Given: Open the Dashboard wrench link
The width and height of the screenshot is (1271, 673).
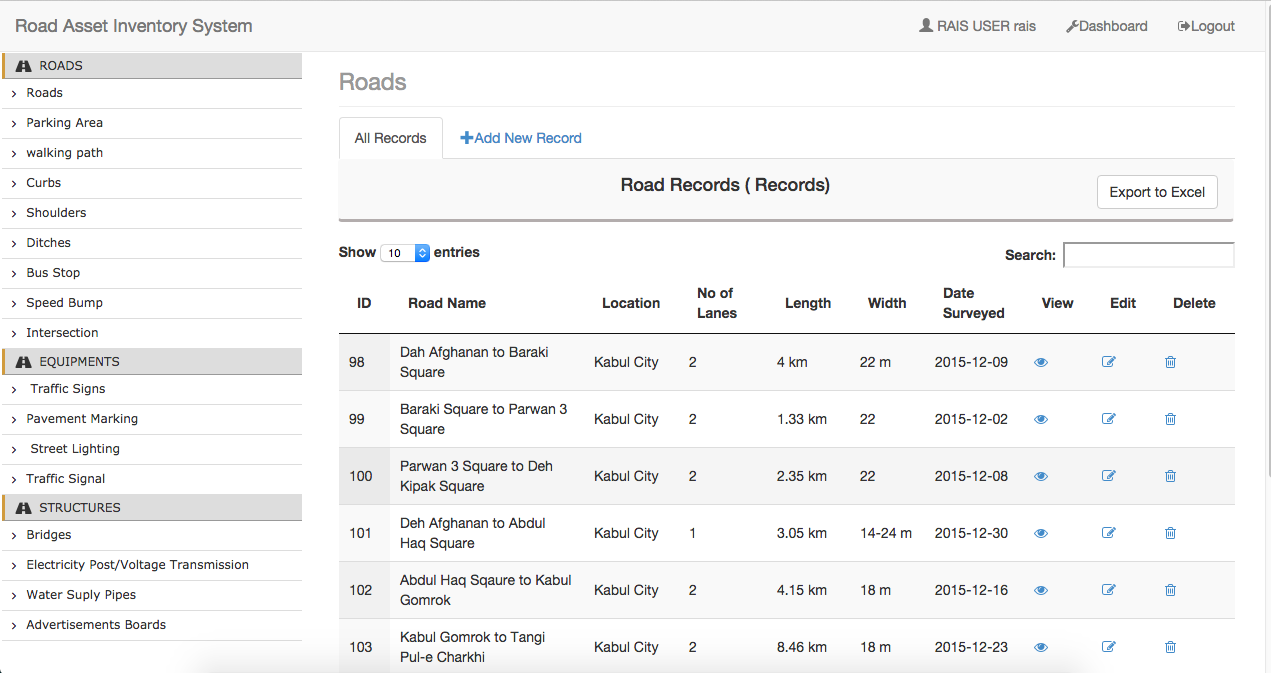Looking at the screenshot, I should [x=1106, y=26].
